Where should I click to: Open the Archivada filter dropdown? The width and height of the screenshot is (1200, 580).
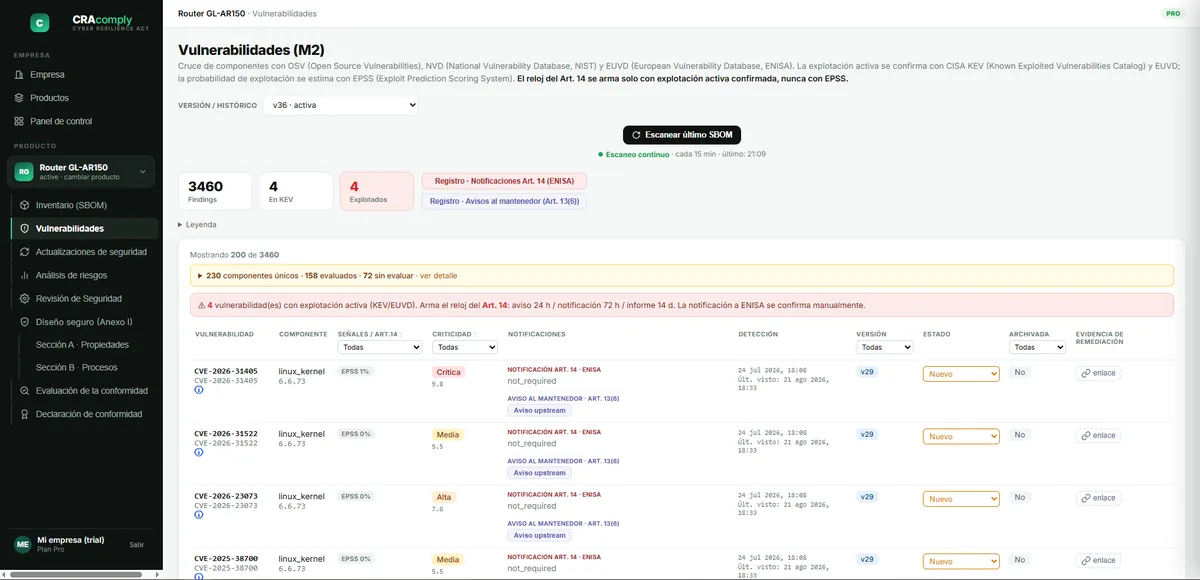1037,347
